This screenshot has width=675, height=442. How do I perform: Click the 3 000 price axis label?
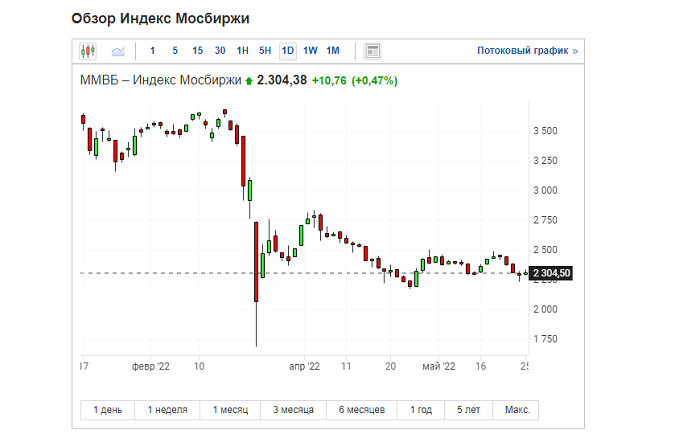point(545,190)
